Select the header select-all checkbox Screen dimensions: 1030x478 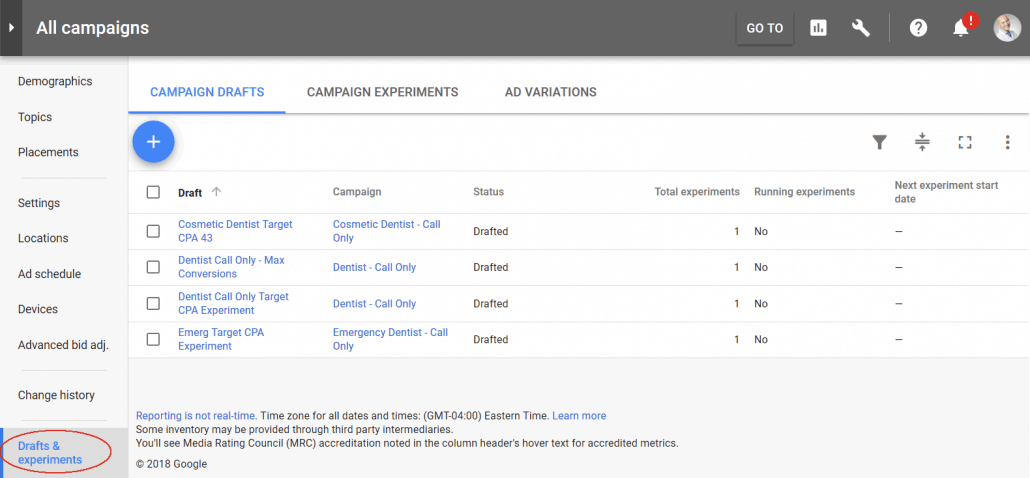coord(153,192)
